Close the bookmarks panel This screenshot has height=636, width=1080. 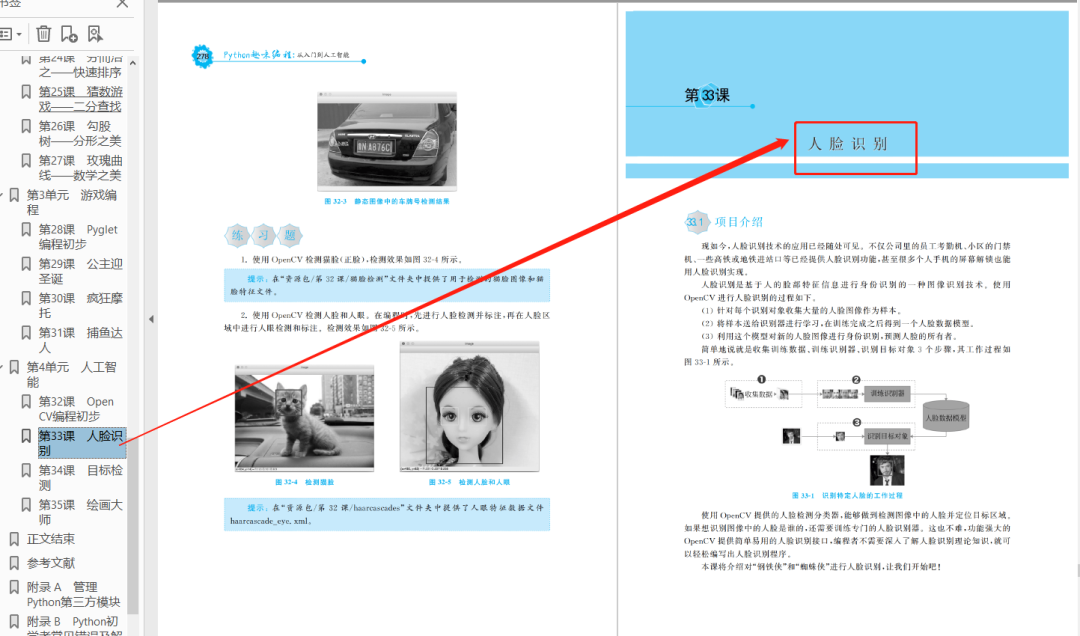coord(122,4)
